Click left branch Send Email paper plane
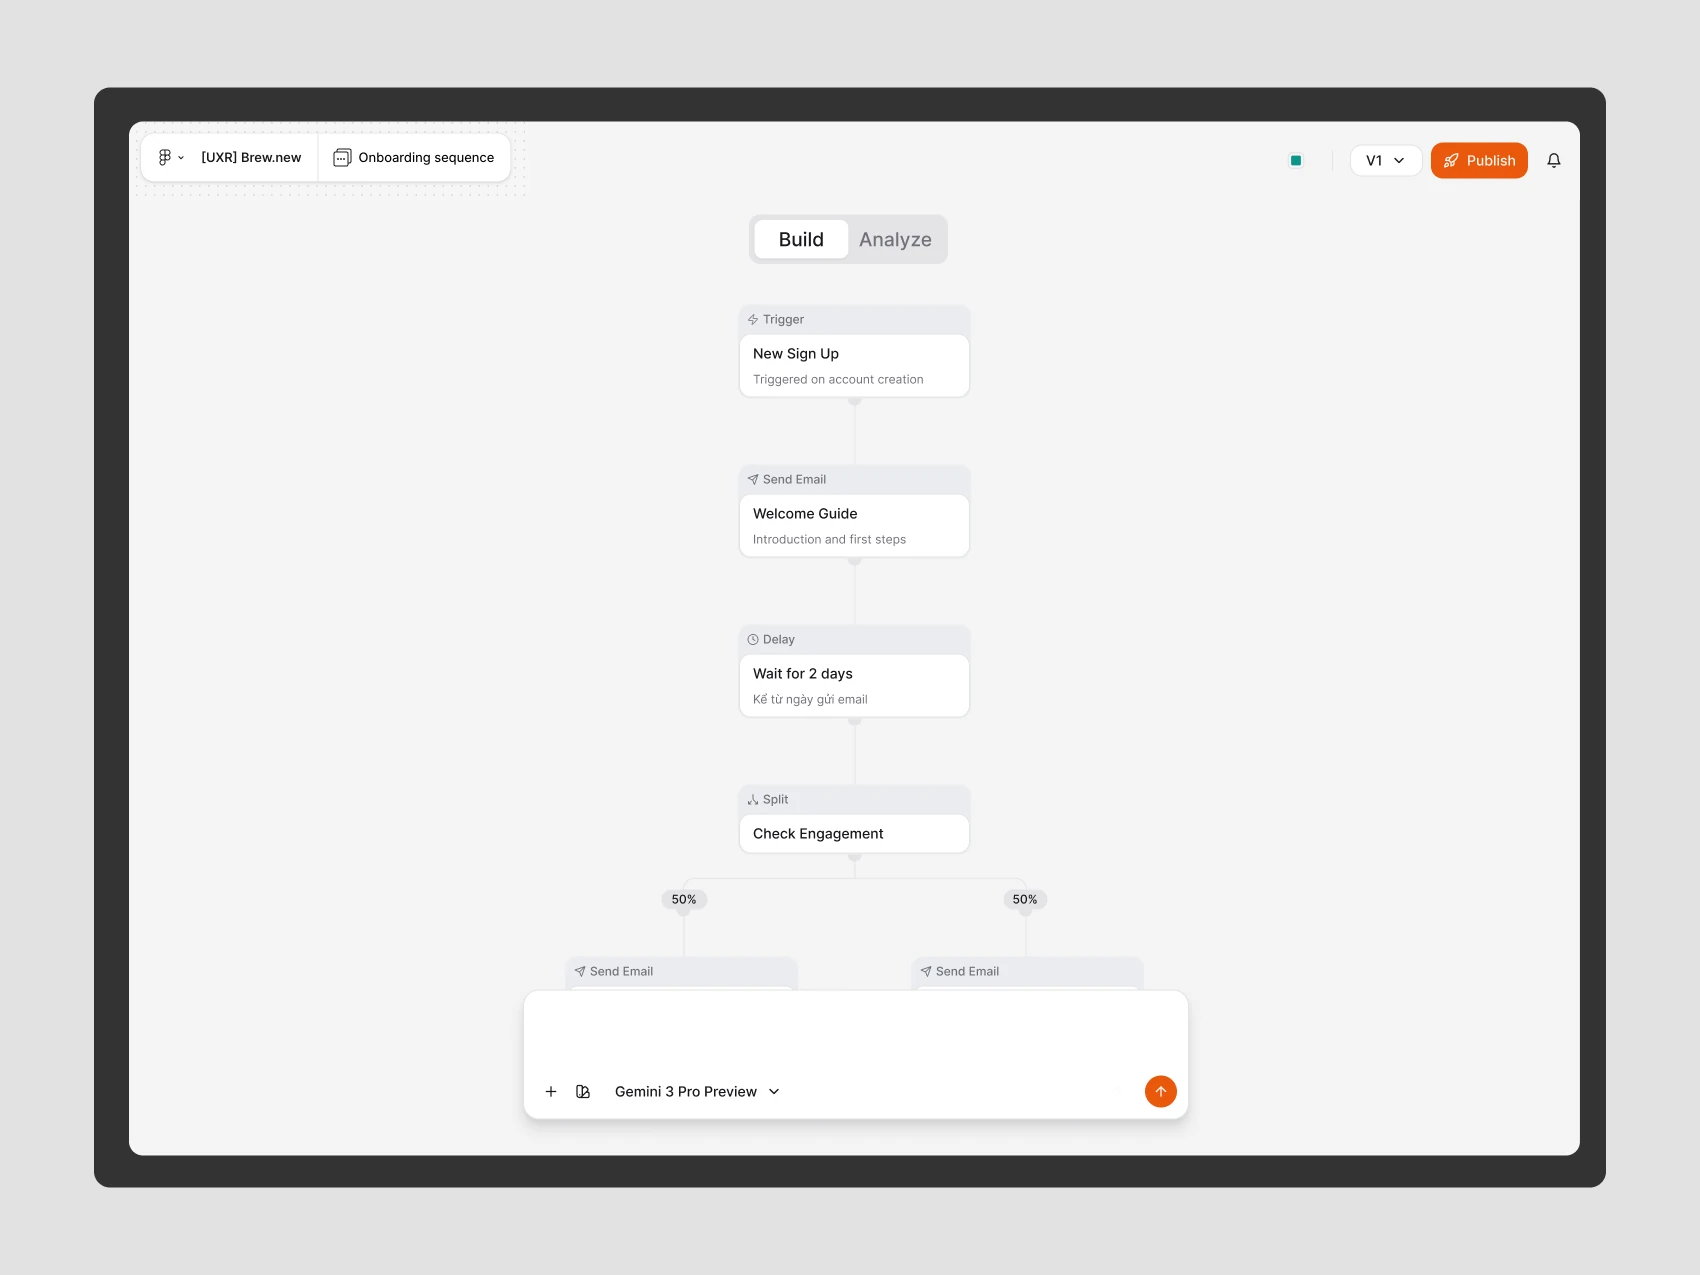This screenshot has height=1275, width=1700. click(x=580, y=971)
